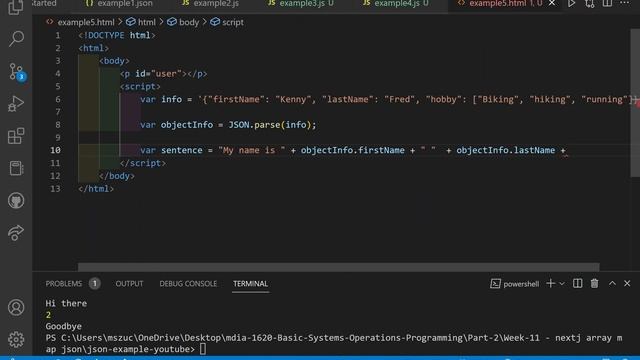Screen dimensions: 640x360
Task: Kill terminal with trash icon
Action: pos(594,283)
